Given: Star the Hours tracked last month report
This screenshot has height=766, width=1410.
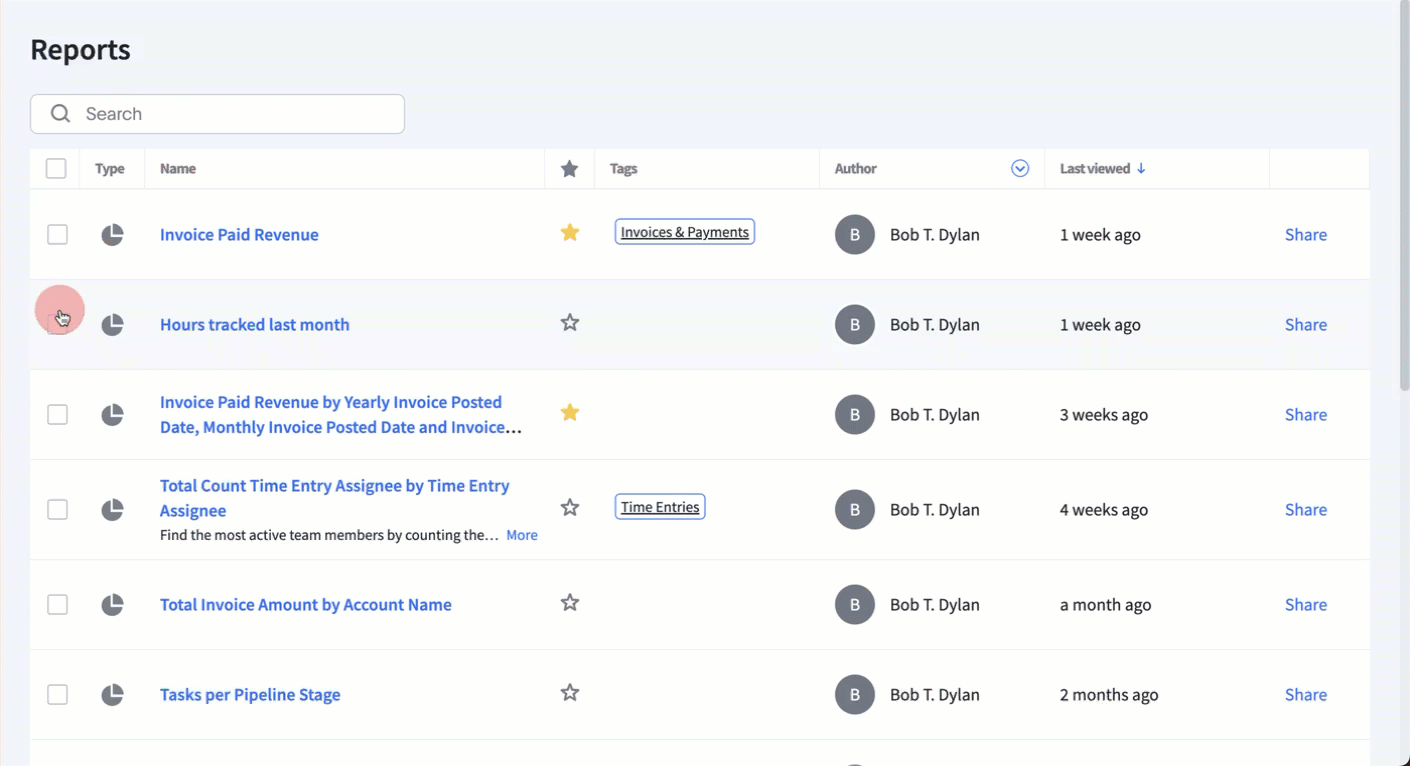Looking at the screenshot, I should (570, 323).
